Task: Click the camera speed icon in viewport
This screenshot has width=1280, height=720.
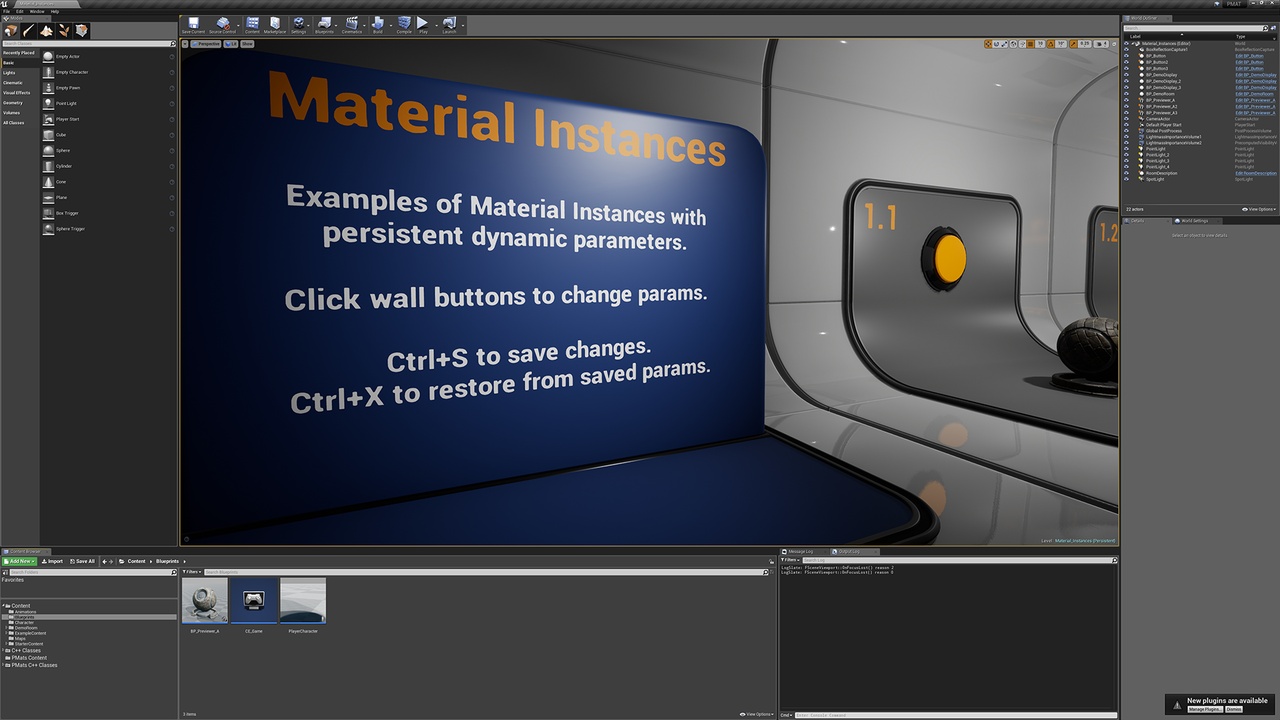Action: point(1100,44)
